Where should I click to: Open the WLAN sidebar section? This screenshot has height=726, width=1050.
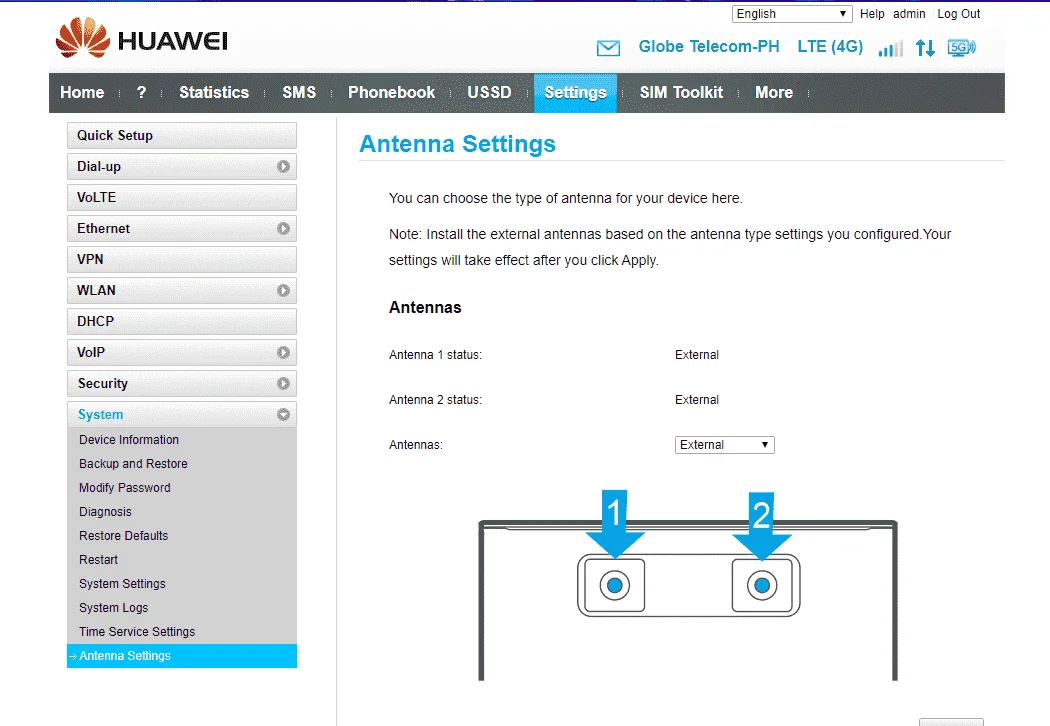[181, 291]
